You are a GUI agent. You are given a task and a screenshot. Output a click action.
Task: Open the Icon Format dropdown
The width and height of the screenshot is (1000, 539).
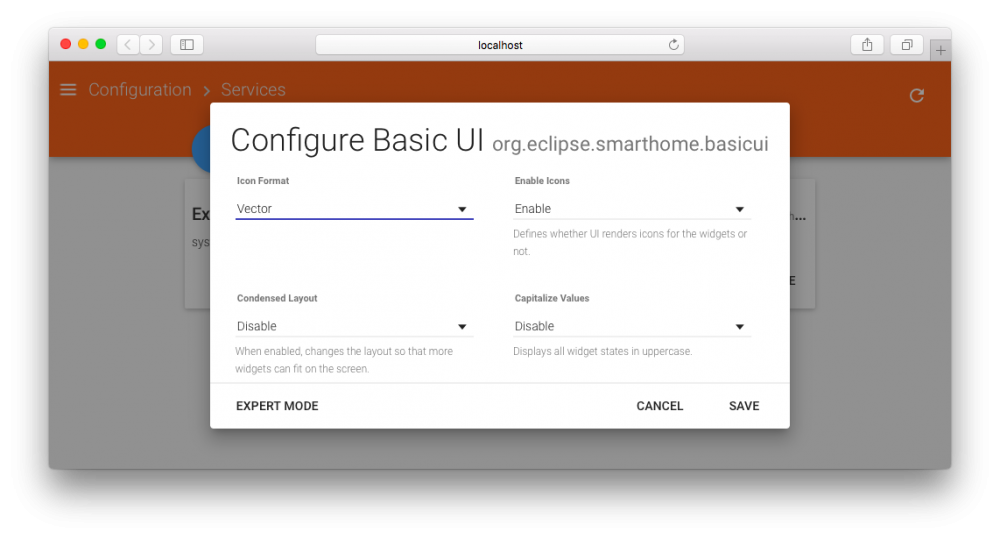coord(354,209)
